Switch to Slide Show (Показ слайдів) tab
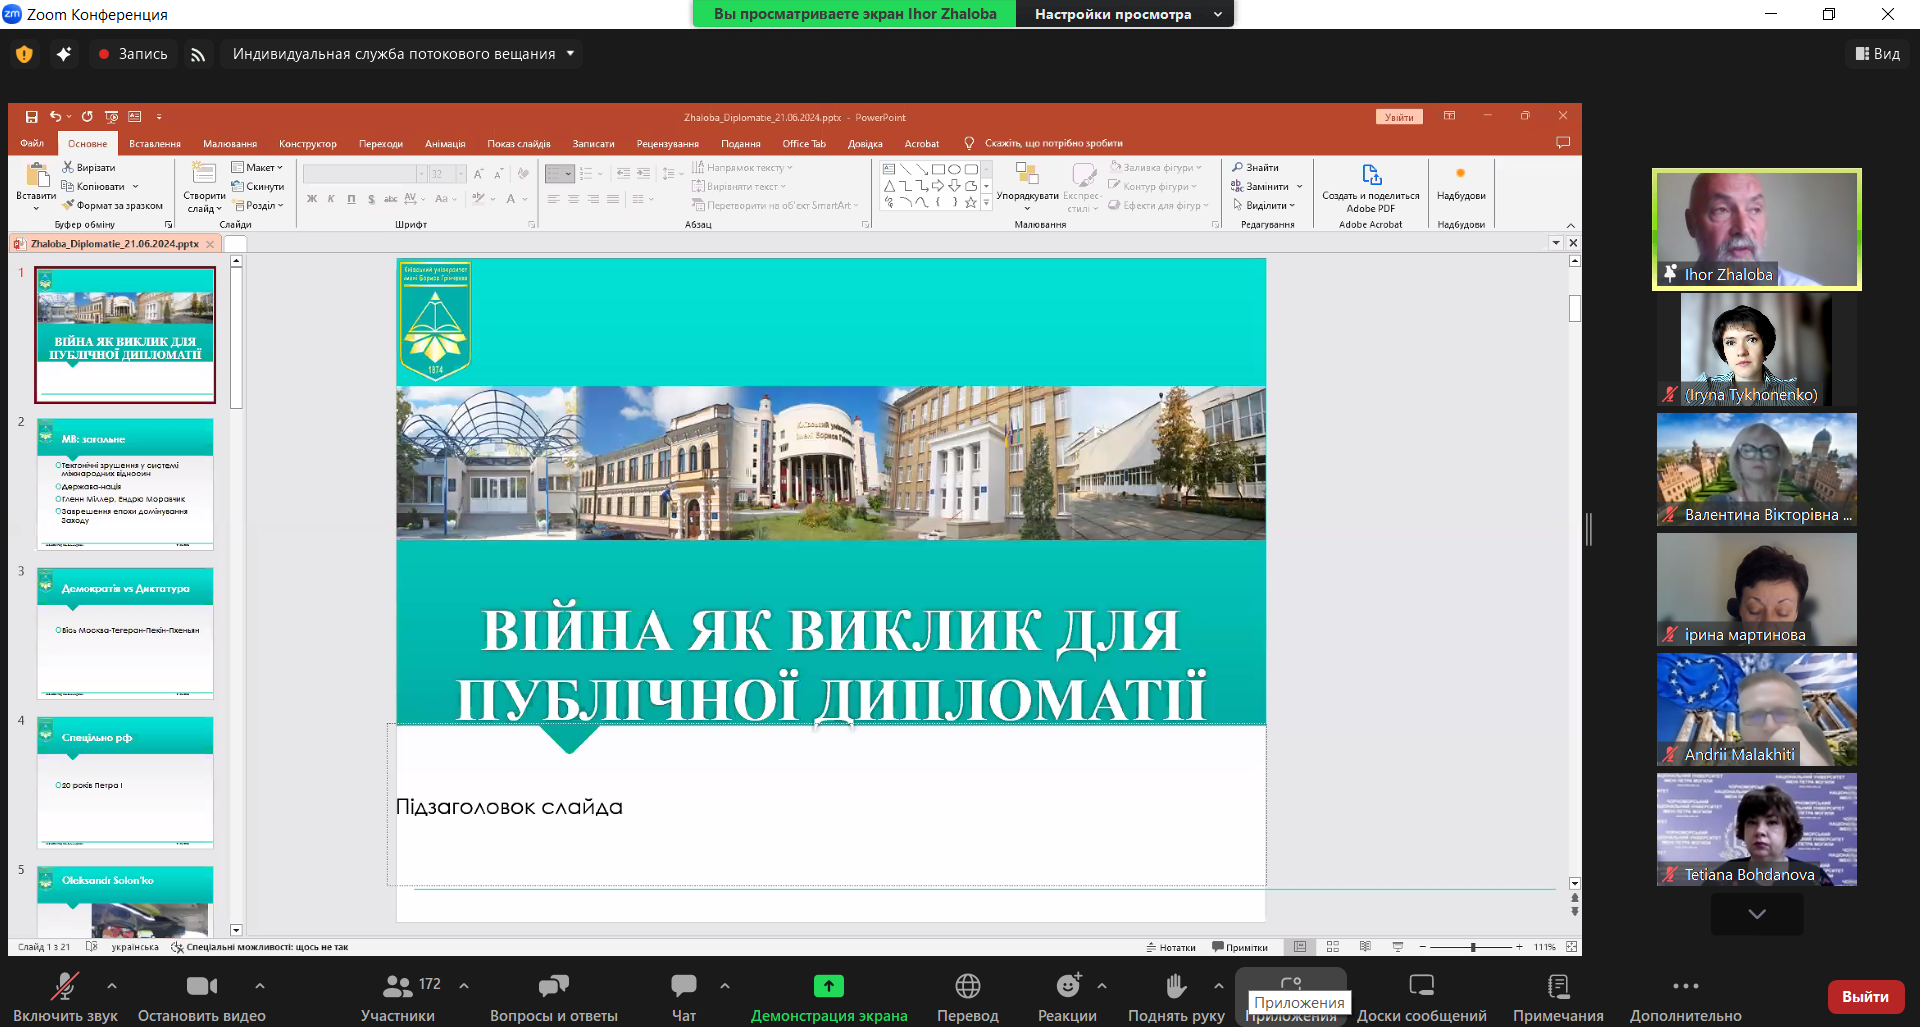Image resolution: width=1920 pixels, height=1027 pixels. click(x=519, y=144)
